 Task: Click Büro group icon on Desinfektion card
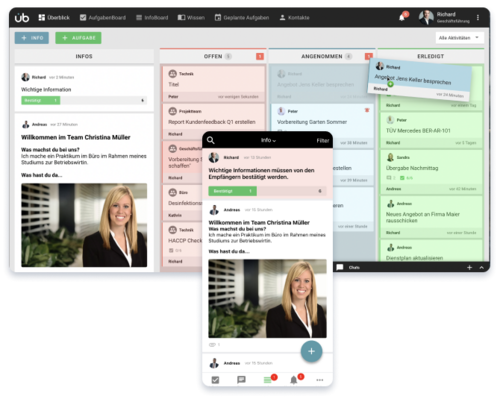(x=172, y=192)
